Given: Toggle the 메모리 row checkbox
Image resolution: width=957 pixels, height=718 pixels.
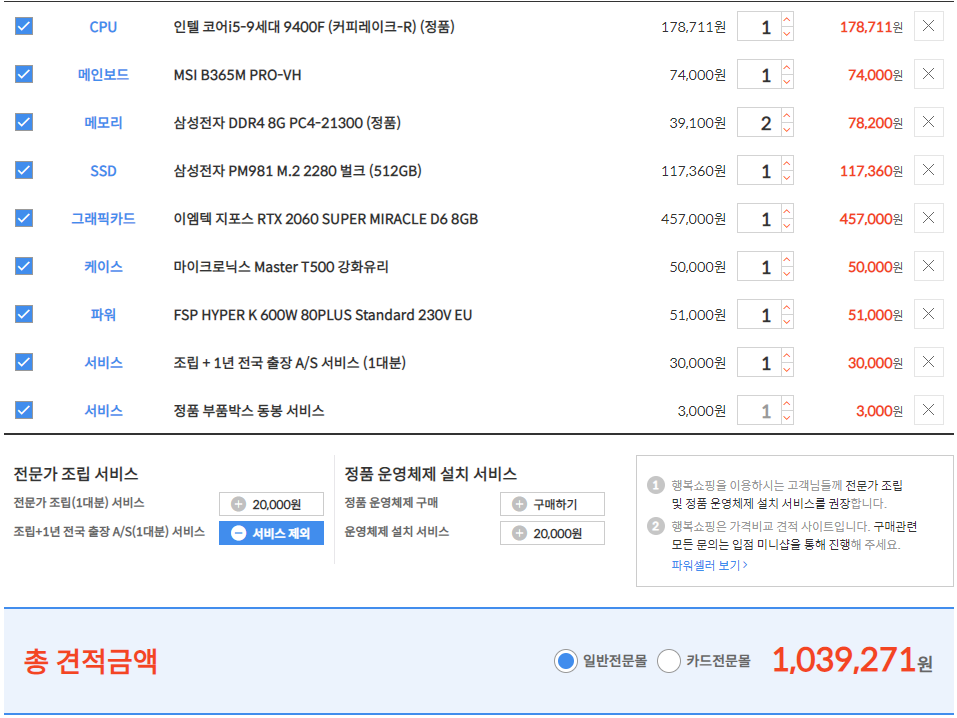Looking at the screenshot, I should pos(24,122).
